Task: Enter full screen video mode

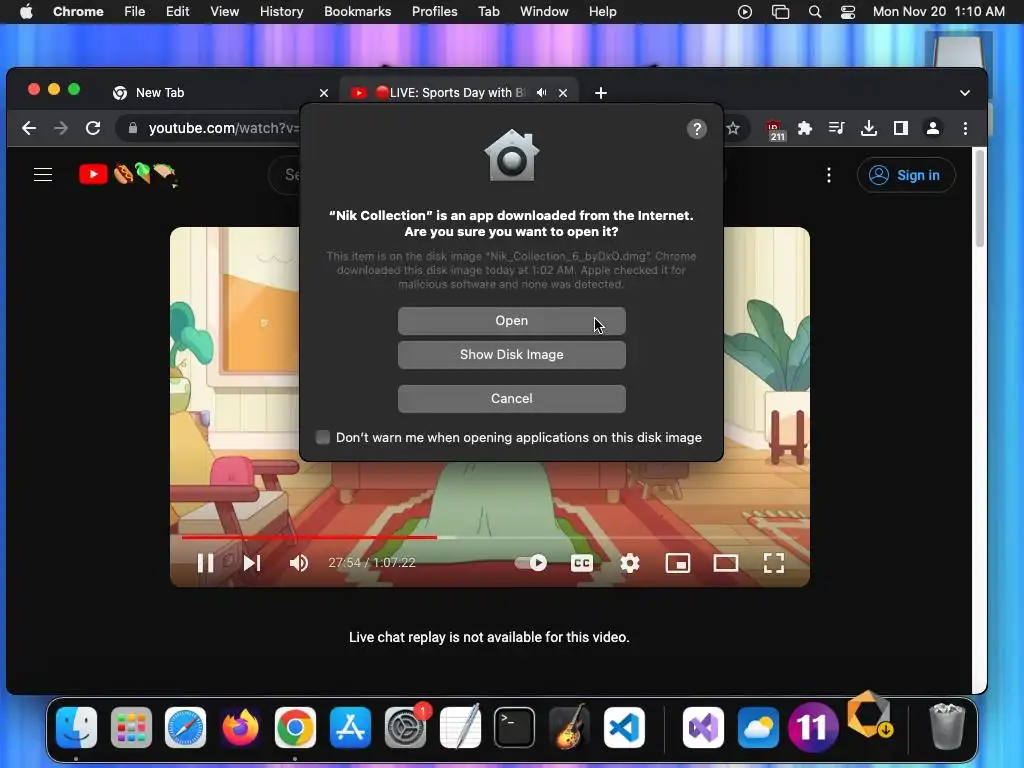Action: 774,563
